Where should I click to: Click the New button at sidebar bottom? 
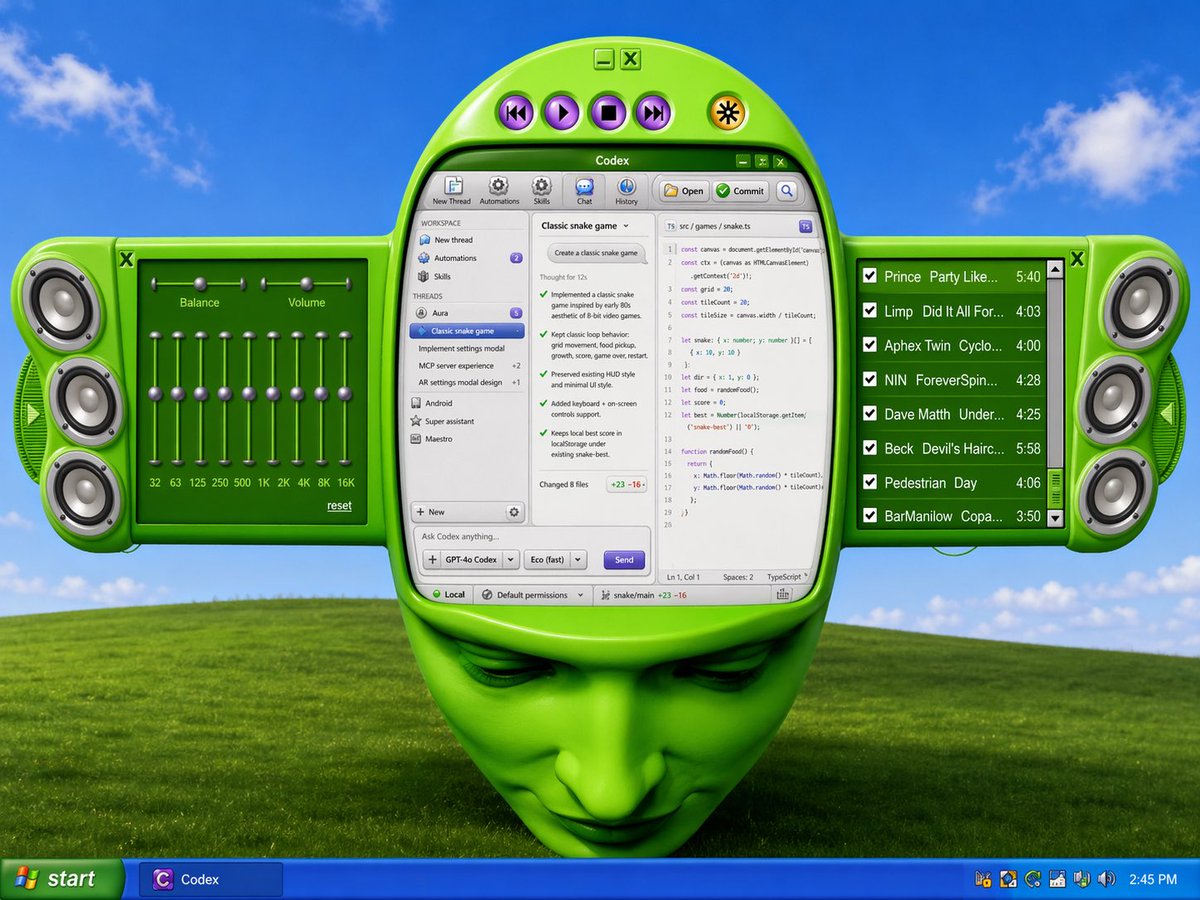tap(458, 512)
